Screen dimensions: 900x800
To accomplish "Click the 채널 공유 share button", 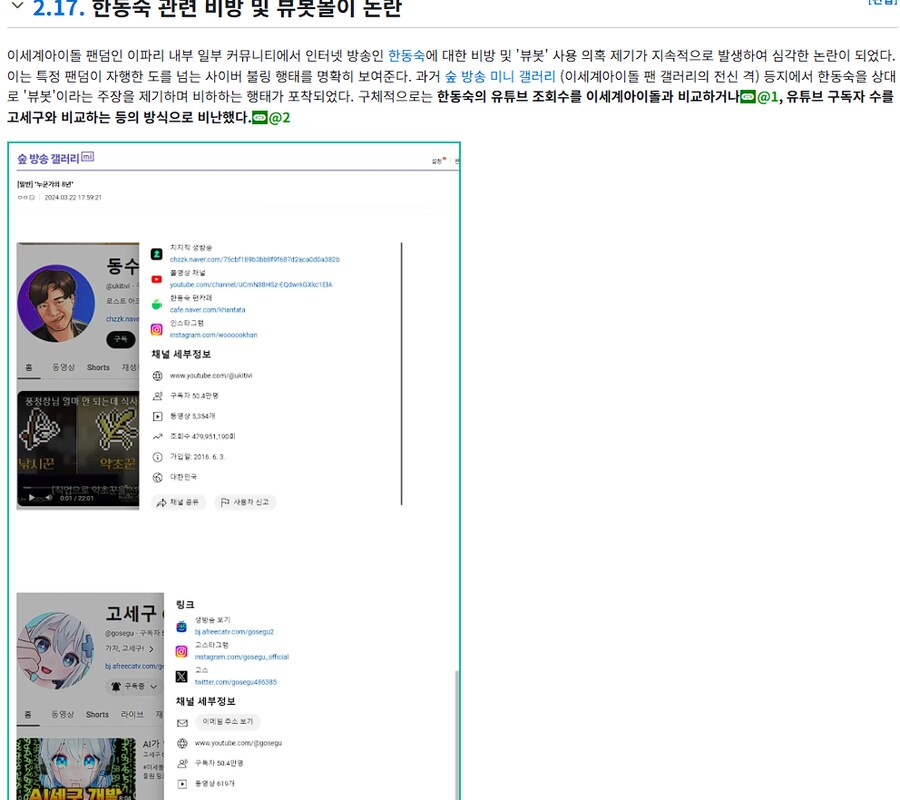I will coord(178,502).
